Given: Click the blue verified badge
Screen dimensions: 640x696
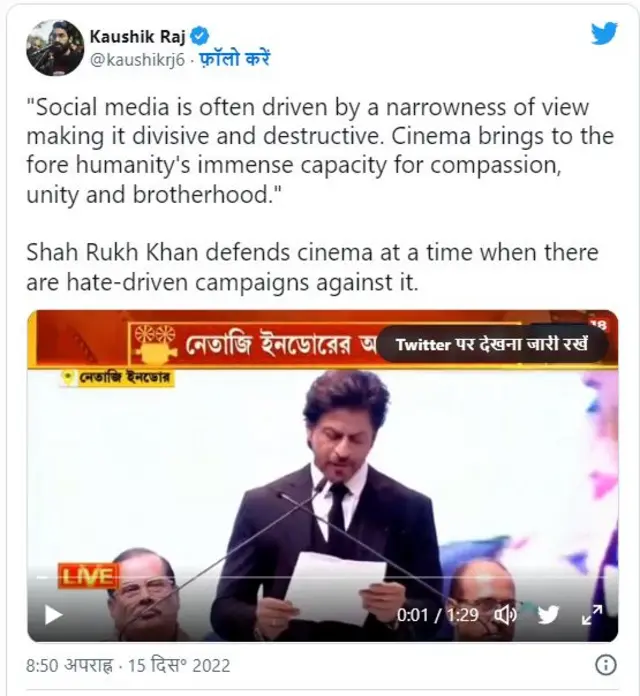Looking at the screenshot, I should pyautogui.click(x=200, y=36).
